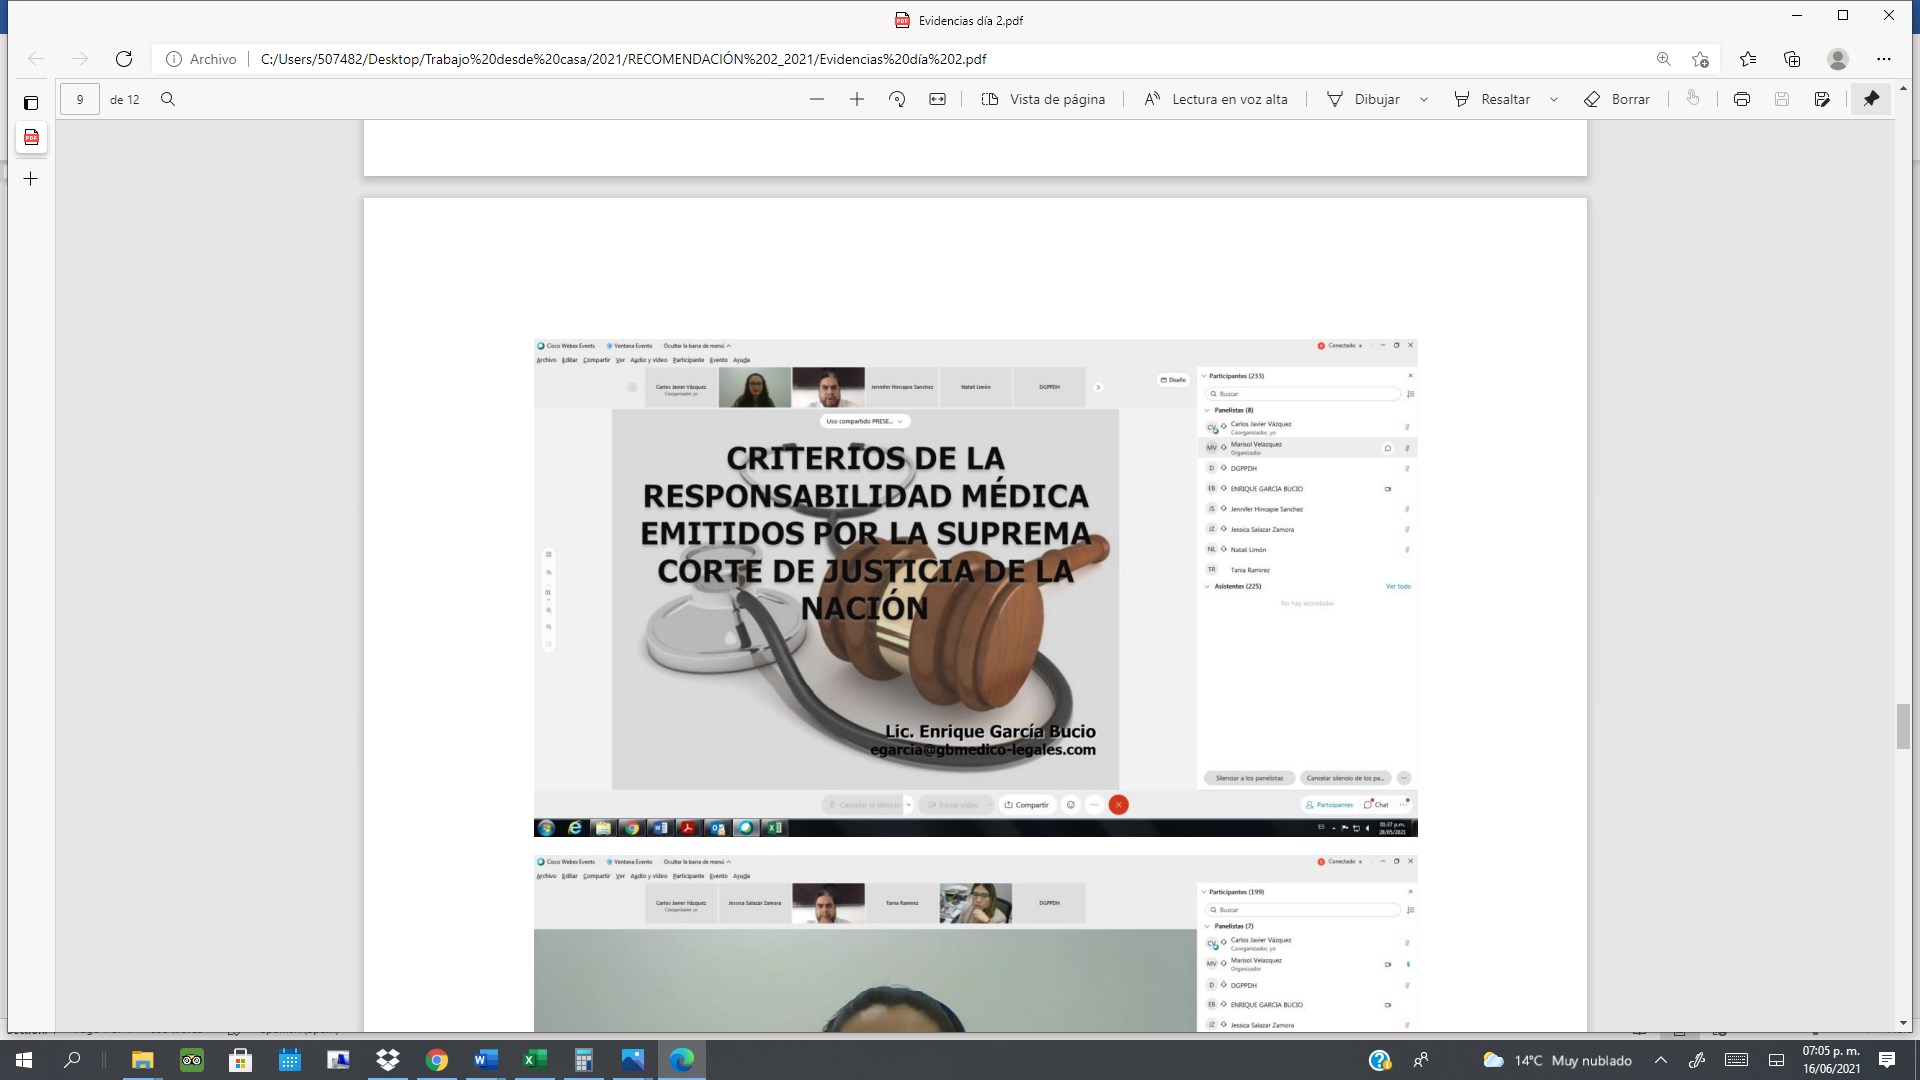Start Lectura en voz alta
The image size is (1920, 1080).
point(1215,99)
